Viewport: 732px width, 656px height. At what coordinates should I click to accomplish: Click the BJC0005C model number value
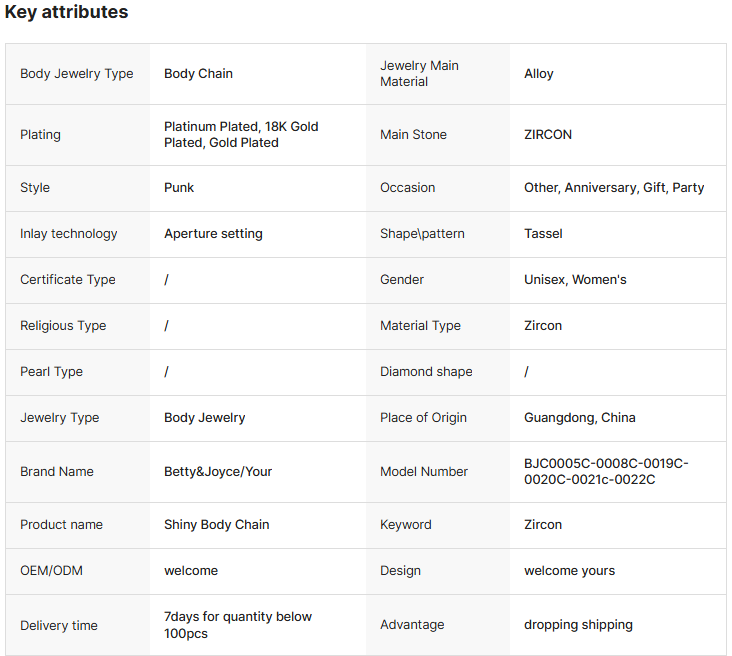tap(606, 472)
